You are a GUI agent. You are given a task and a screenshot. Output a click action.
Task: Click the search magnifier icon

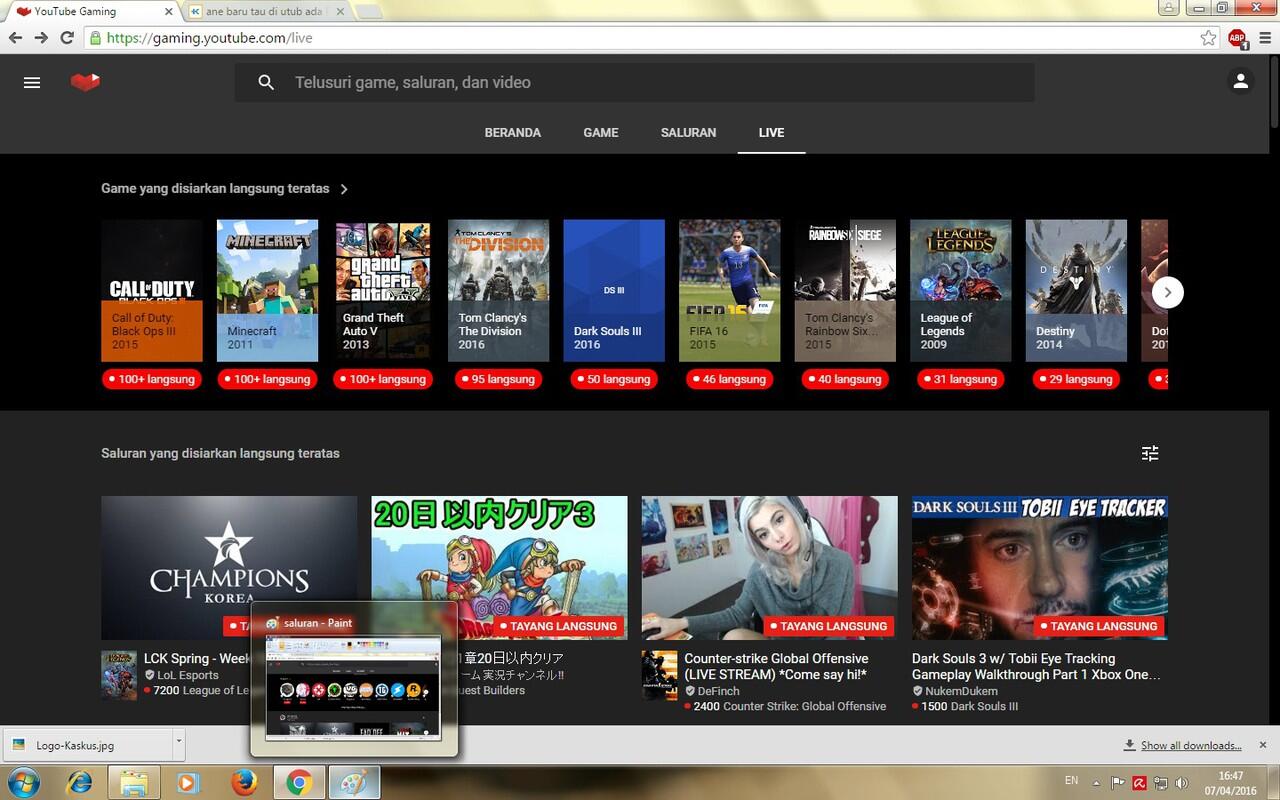click(x=266, y=82)
